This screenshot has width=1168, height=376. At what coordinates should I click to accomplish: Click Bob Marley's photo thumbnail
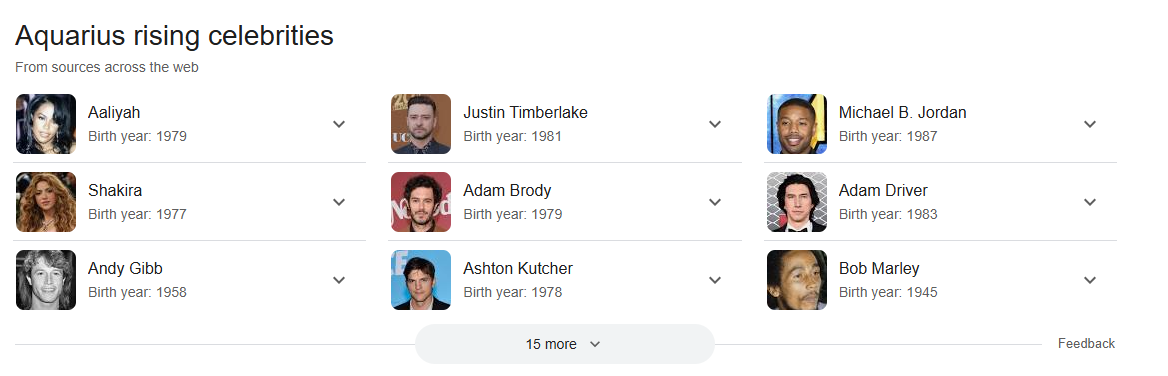click(797, 280)
